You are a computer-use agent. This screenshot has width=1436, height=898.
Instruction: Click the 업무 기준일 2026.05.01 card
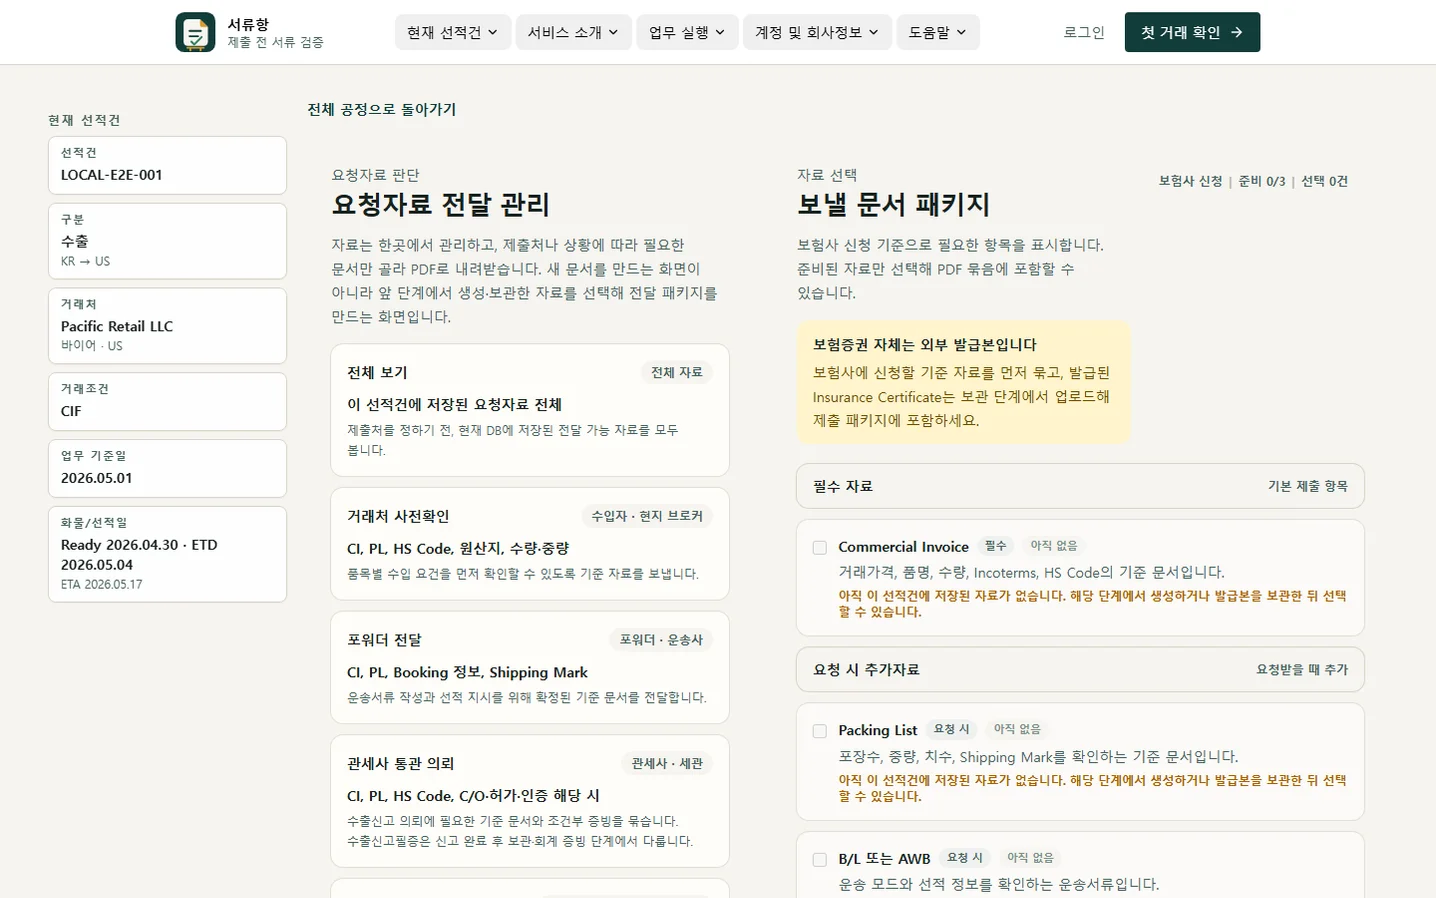(167, 468)
